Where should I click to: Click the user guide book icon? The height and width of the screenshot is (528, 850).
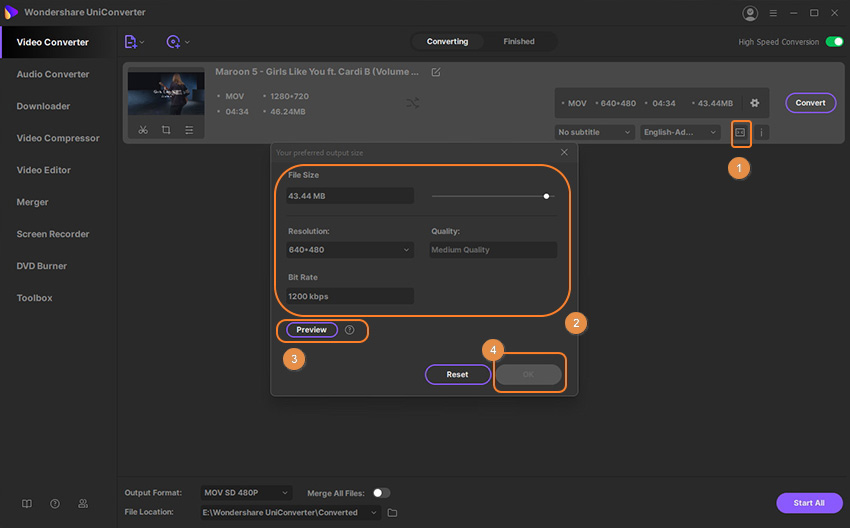(27, 504)
